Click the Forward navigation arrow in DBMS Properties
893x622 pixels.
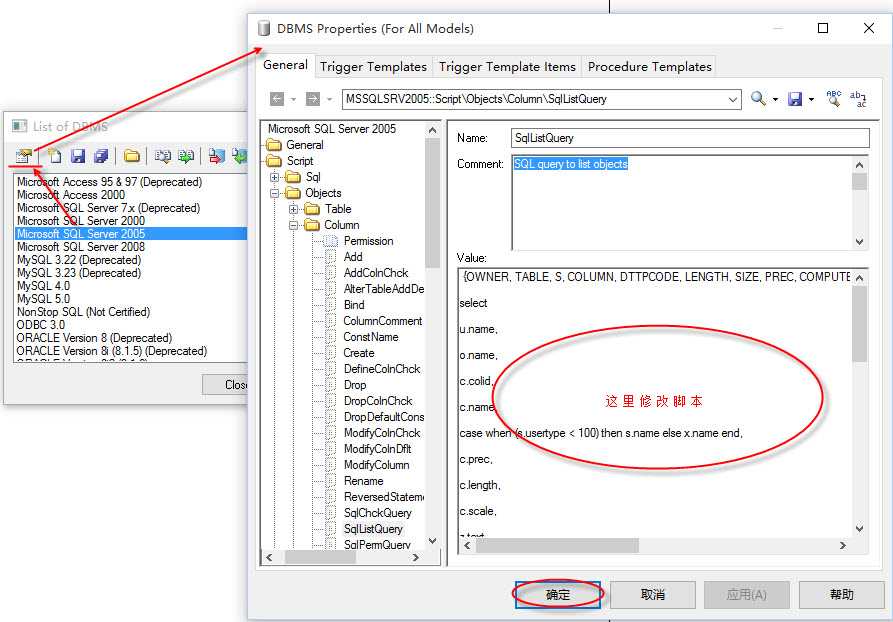(x=313, y=99)
